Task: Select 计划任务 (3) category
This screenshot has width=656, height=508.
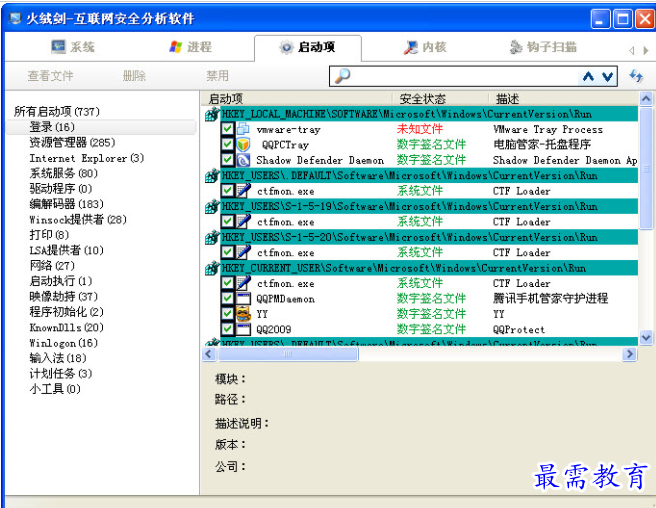Action: coord(61,373)
